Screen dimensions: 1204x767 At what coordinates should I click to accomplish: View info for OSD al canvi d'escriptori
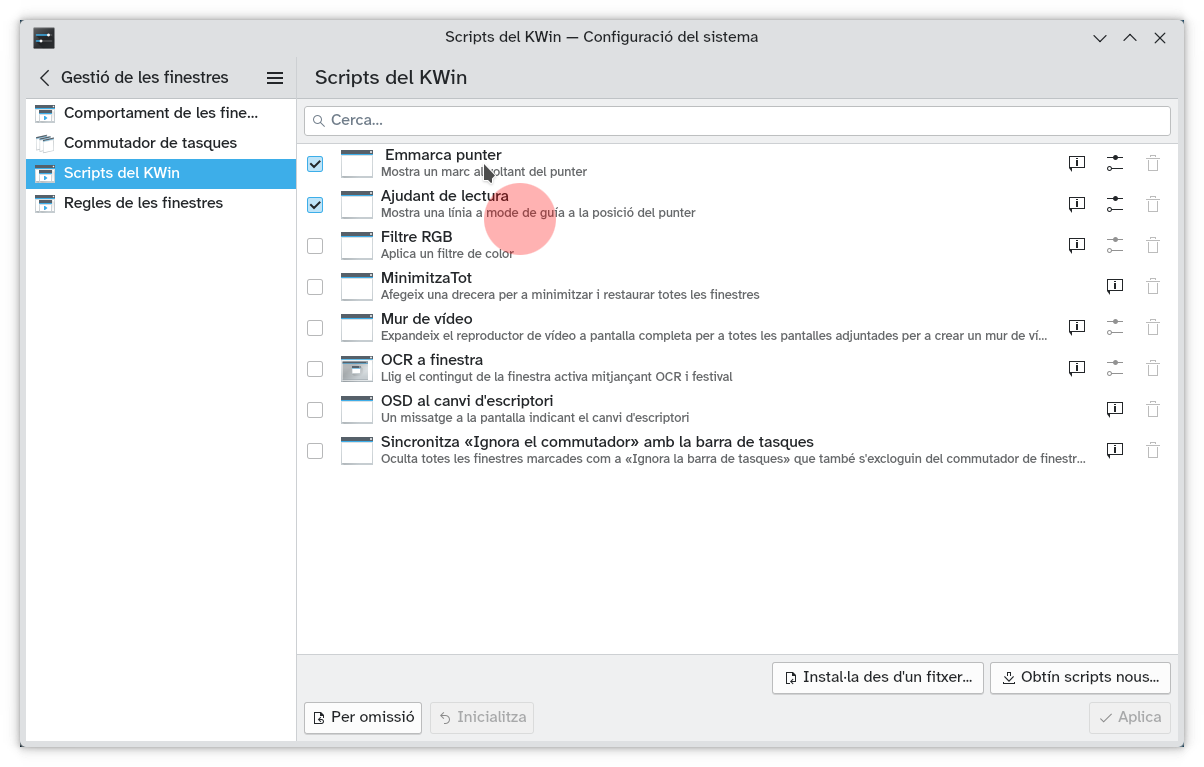pyautogui.click(x=1115, y=409)
